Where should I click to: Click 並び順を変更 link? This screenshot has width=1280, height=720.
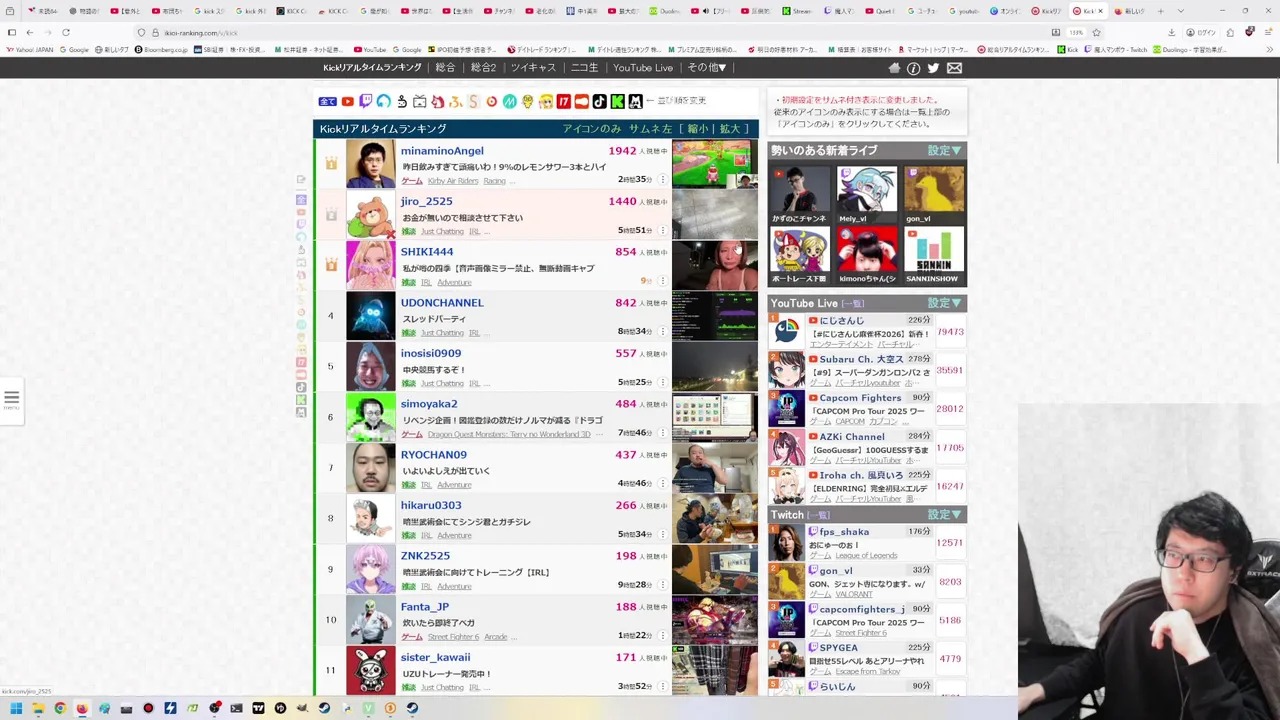click(682, 101)
